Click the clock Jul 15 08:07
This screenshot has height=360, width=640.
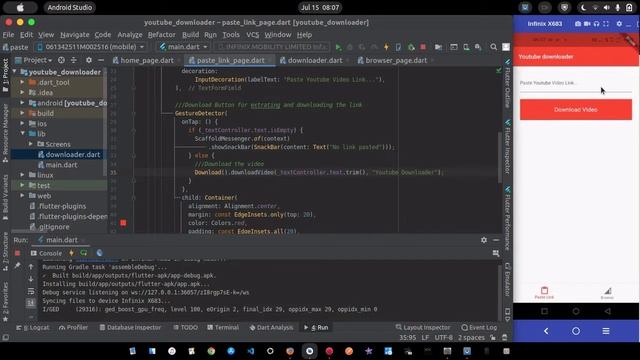coord(320,8)
